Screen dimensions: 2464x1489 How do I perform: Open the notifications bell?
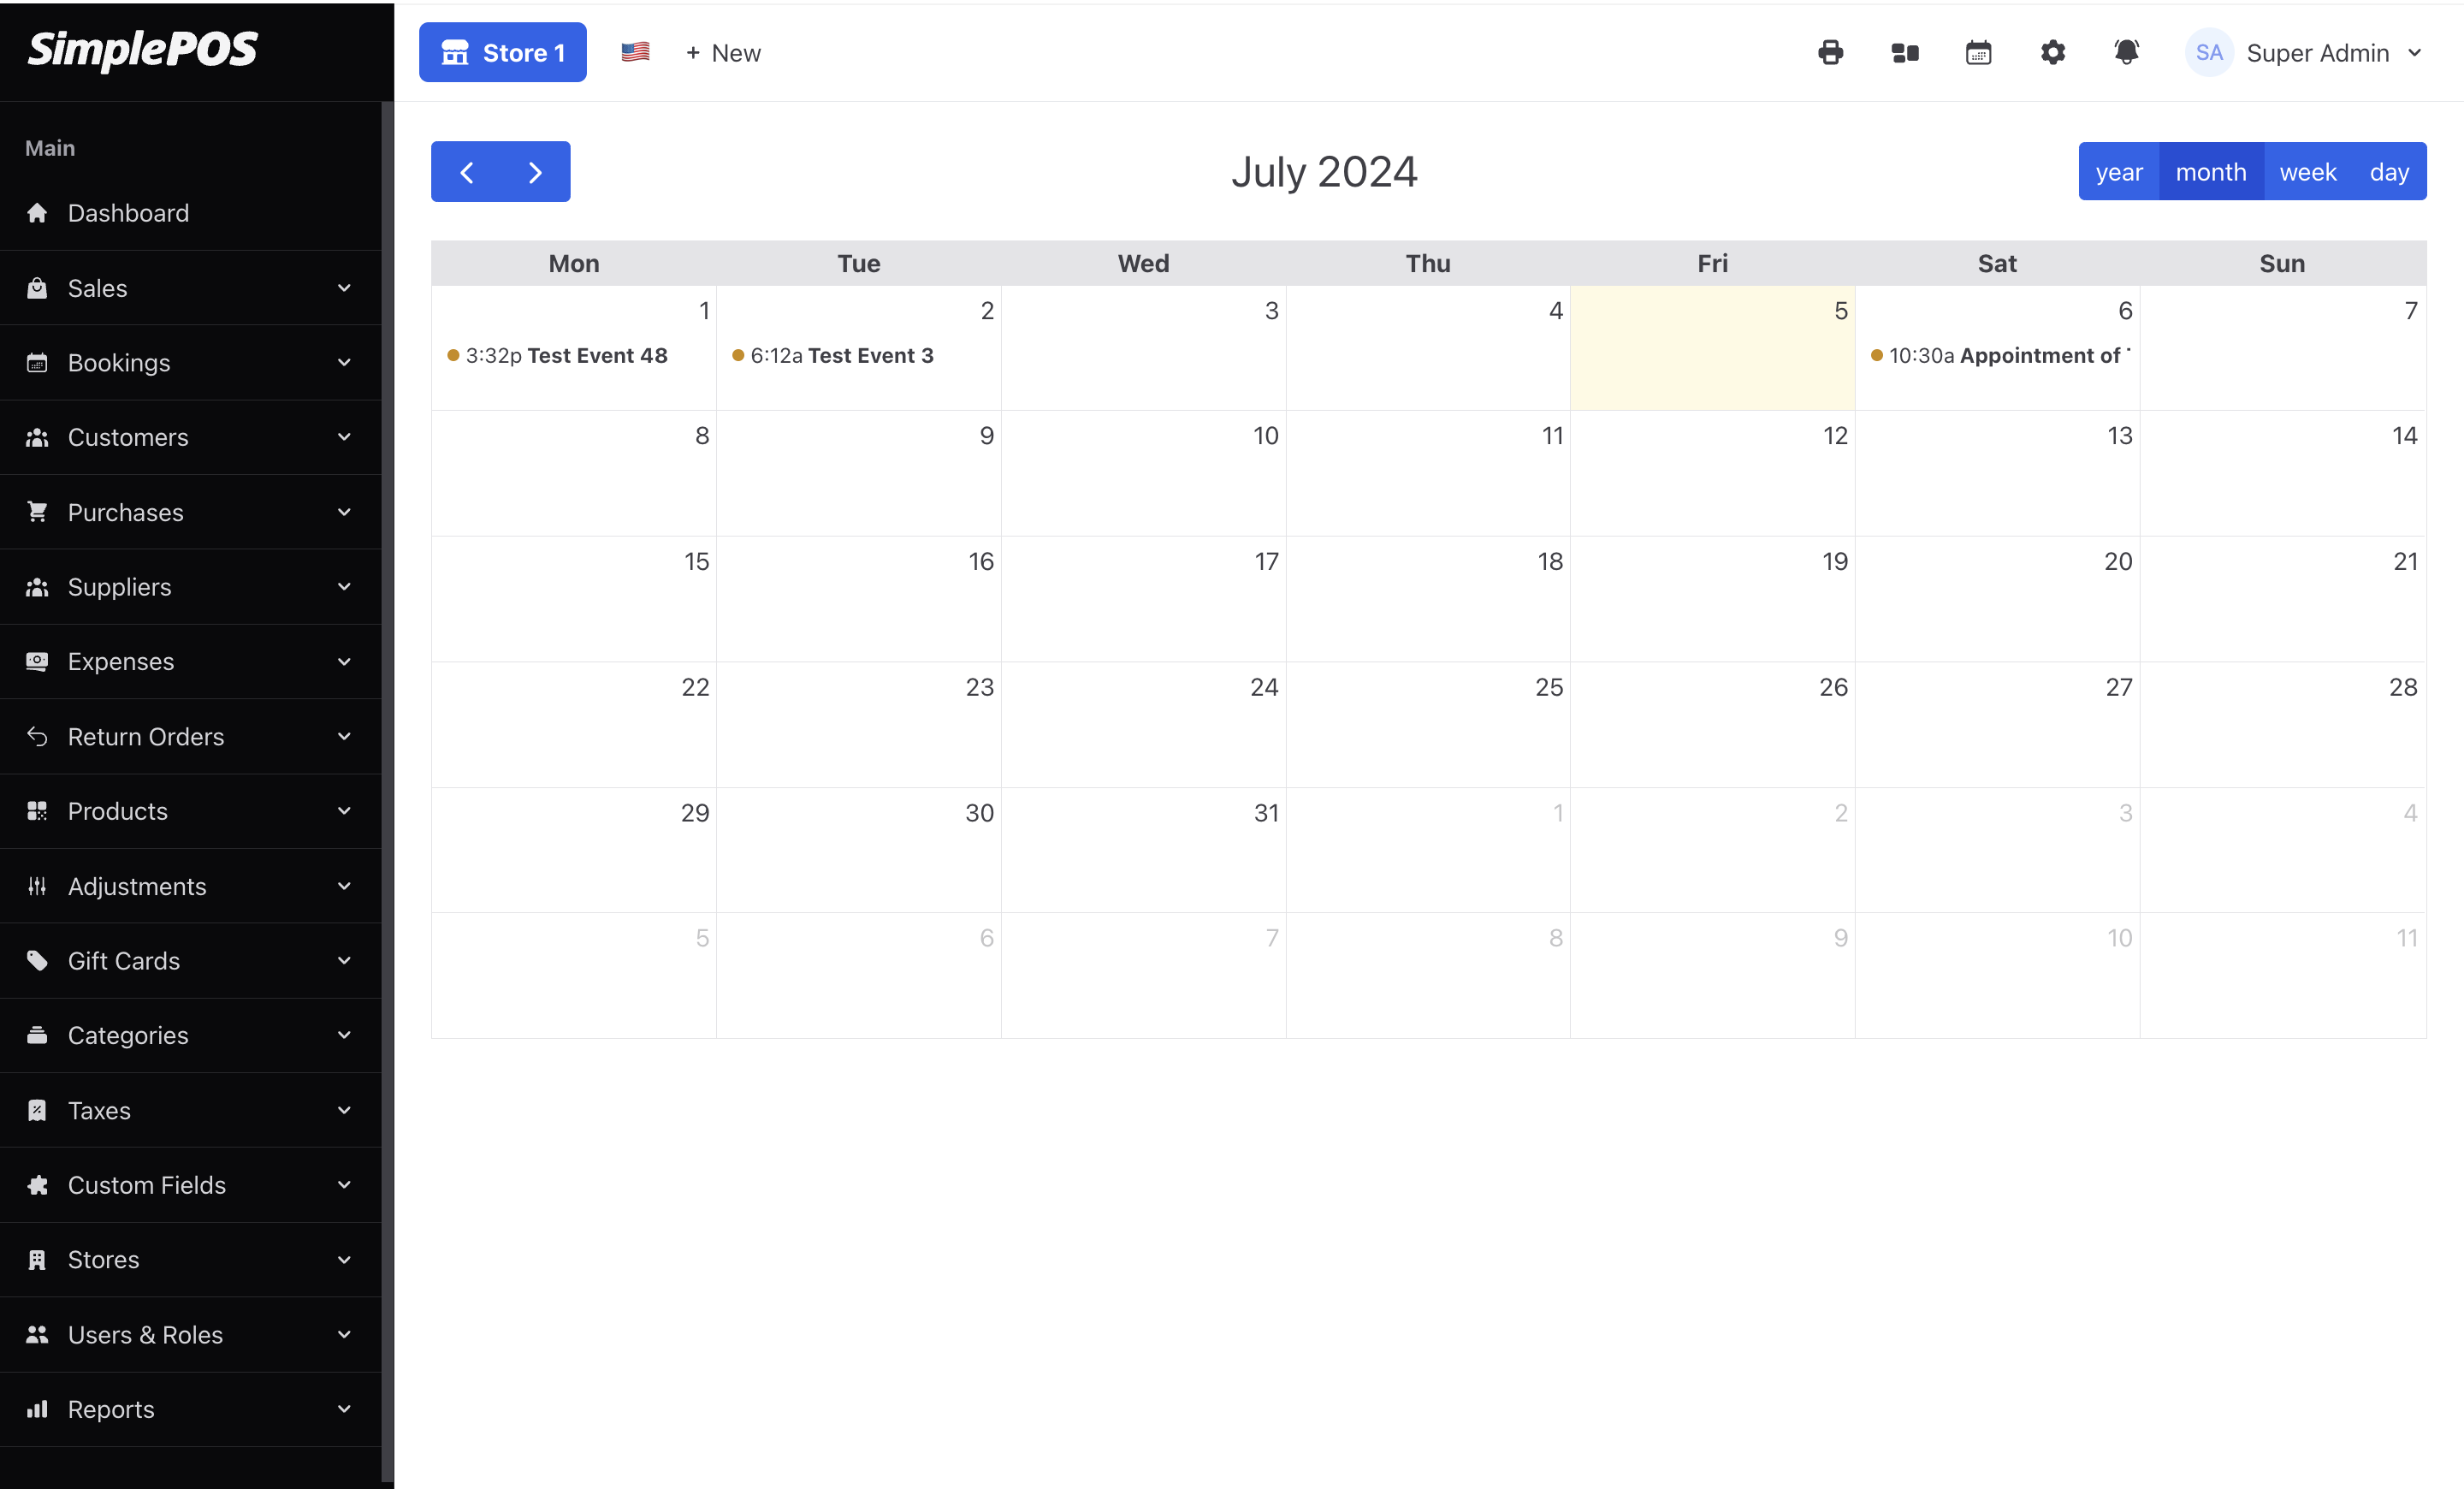point(2126,53)
